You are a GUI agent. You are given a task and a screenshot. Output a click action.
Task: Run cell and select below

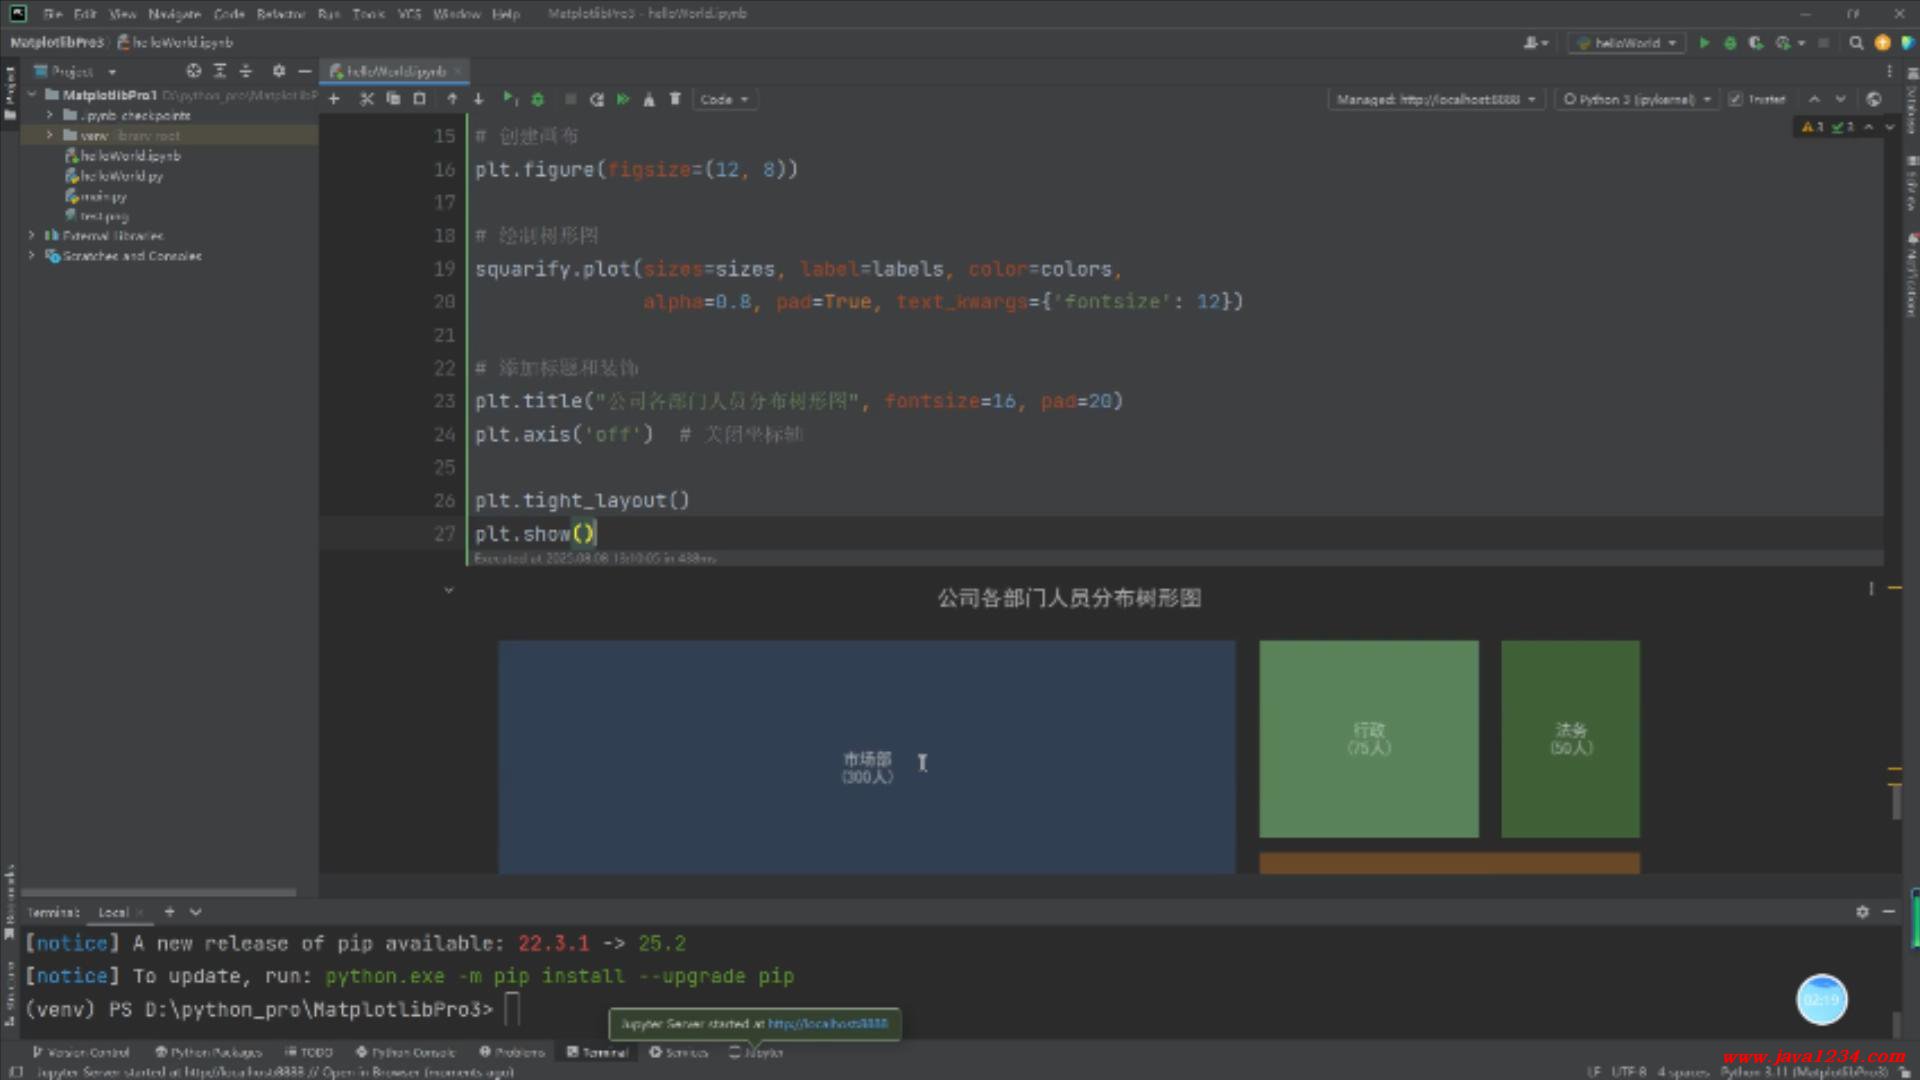[x=509, y=99]
